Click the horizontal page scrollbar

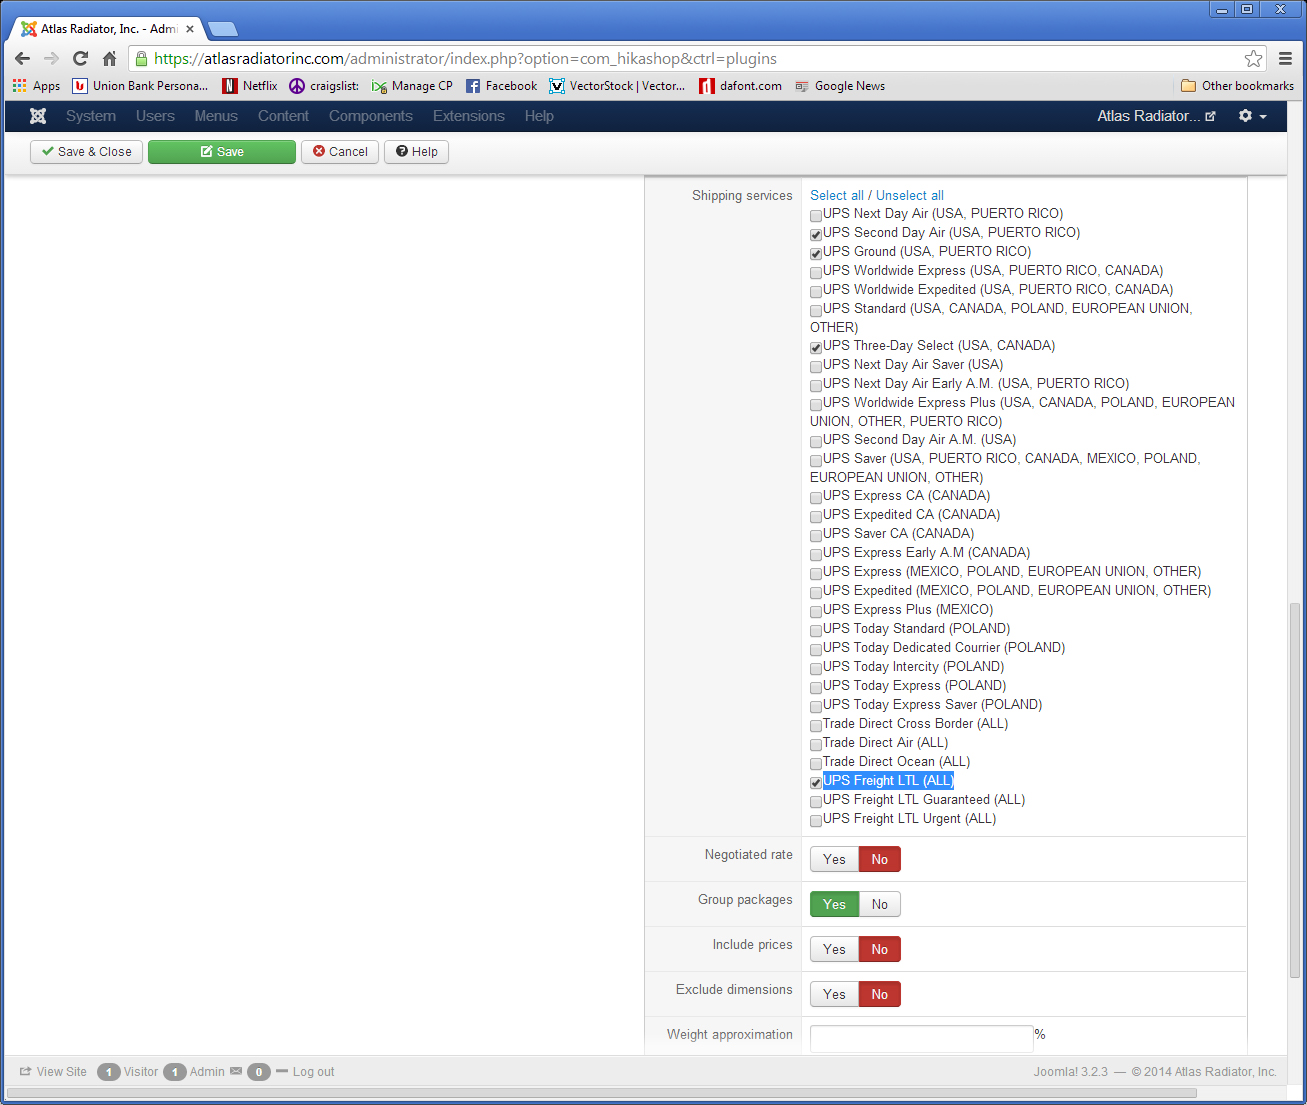pyautogui.click(x=602, y=1093)
